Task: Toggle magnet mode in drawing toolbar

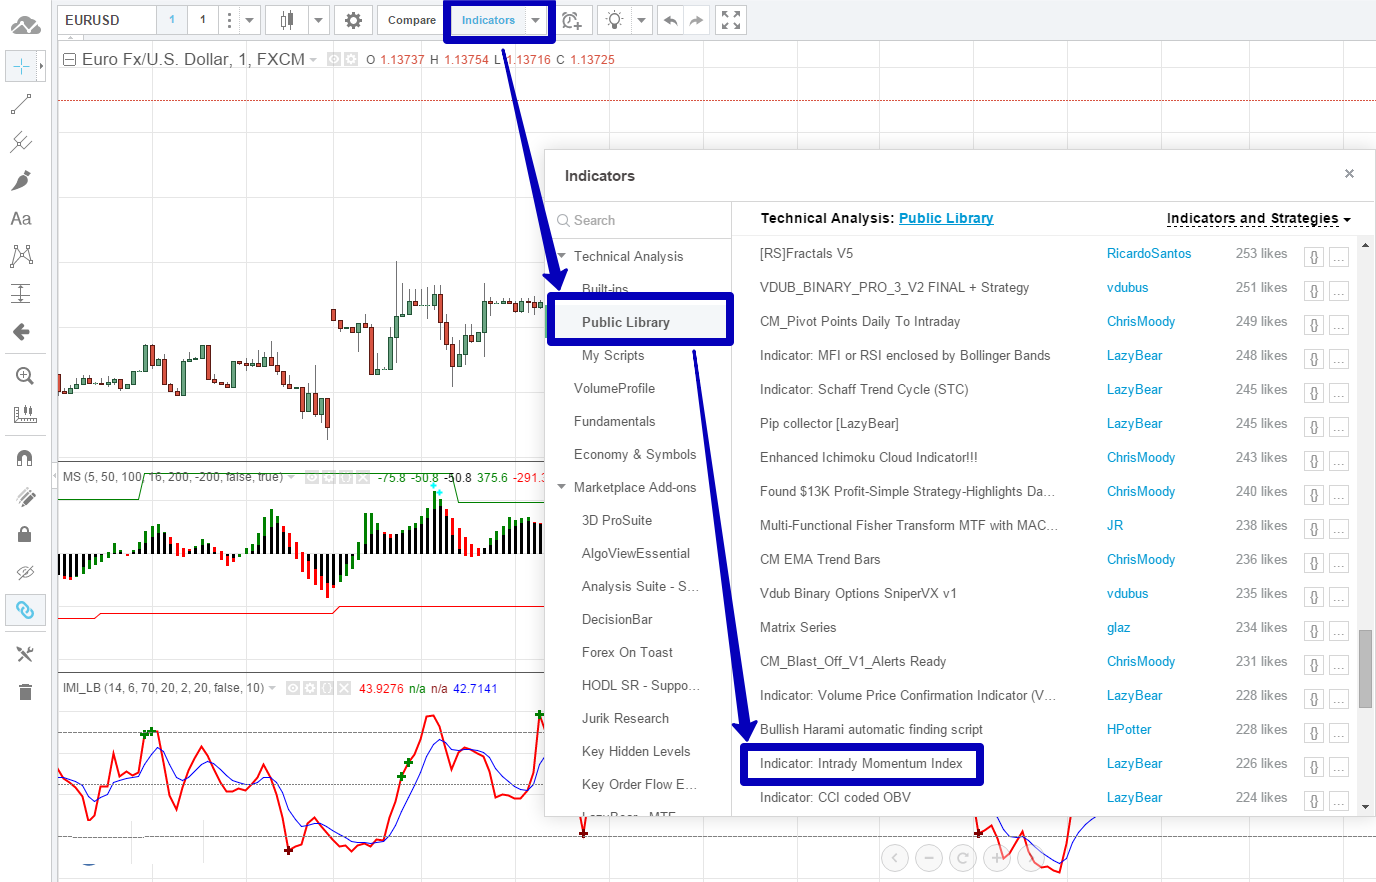Action: [x=25, y=458]
